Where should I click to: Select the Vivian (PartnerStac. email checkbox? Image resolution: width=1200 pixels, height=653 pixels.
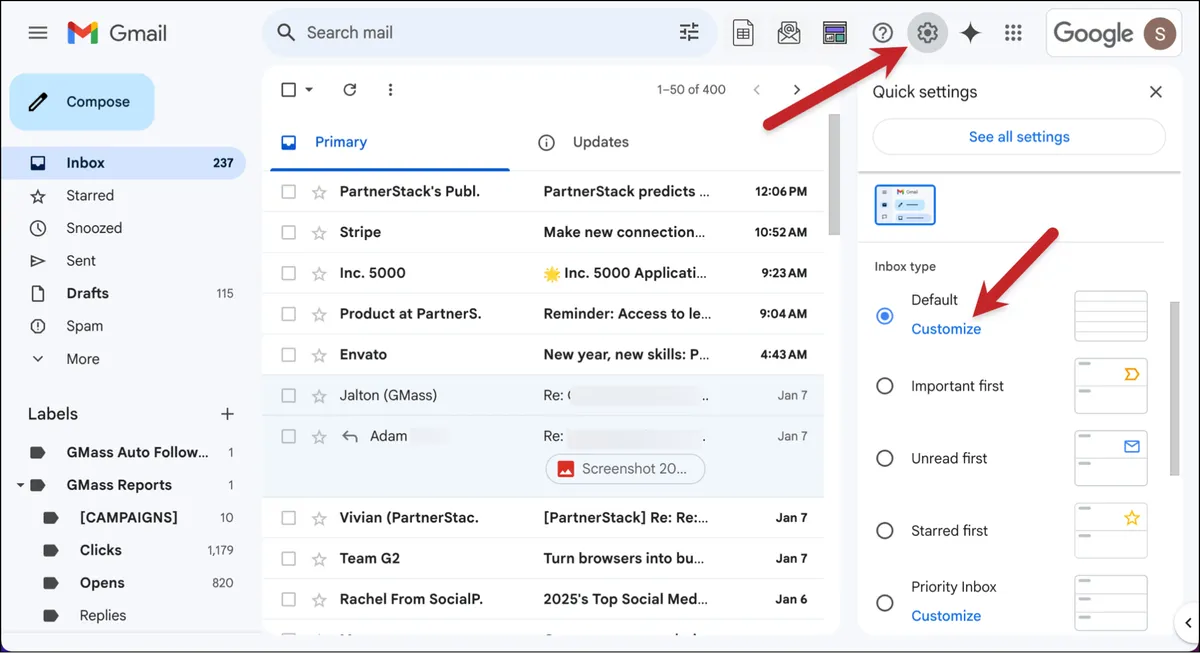coord(288,518)
